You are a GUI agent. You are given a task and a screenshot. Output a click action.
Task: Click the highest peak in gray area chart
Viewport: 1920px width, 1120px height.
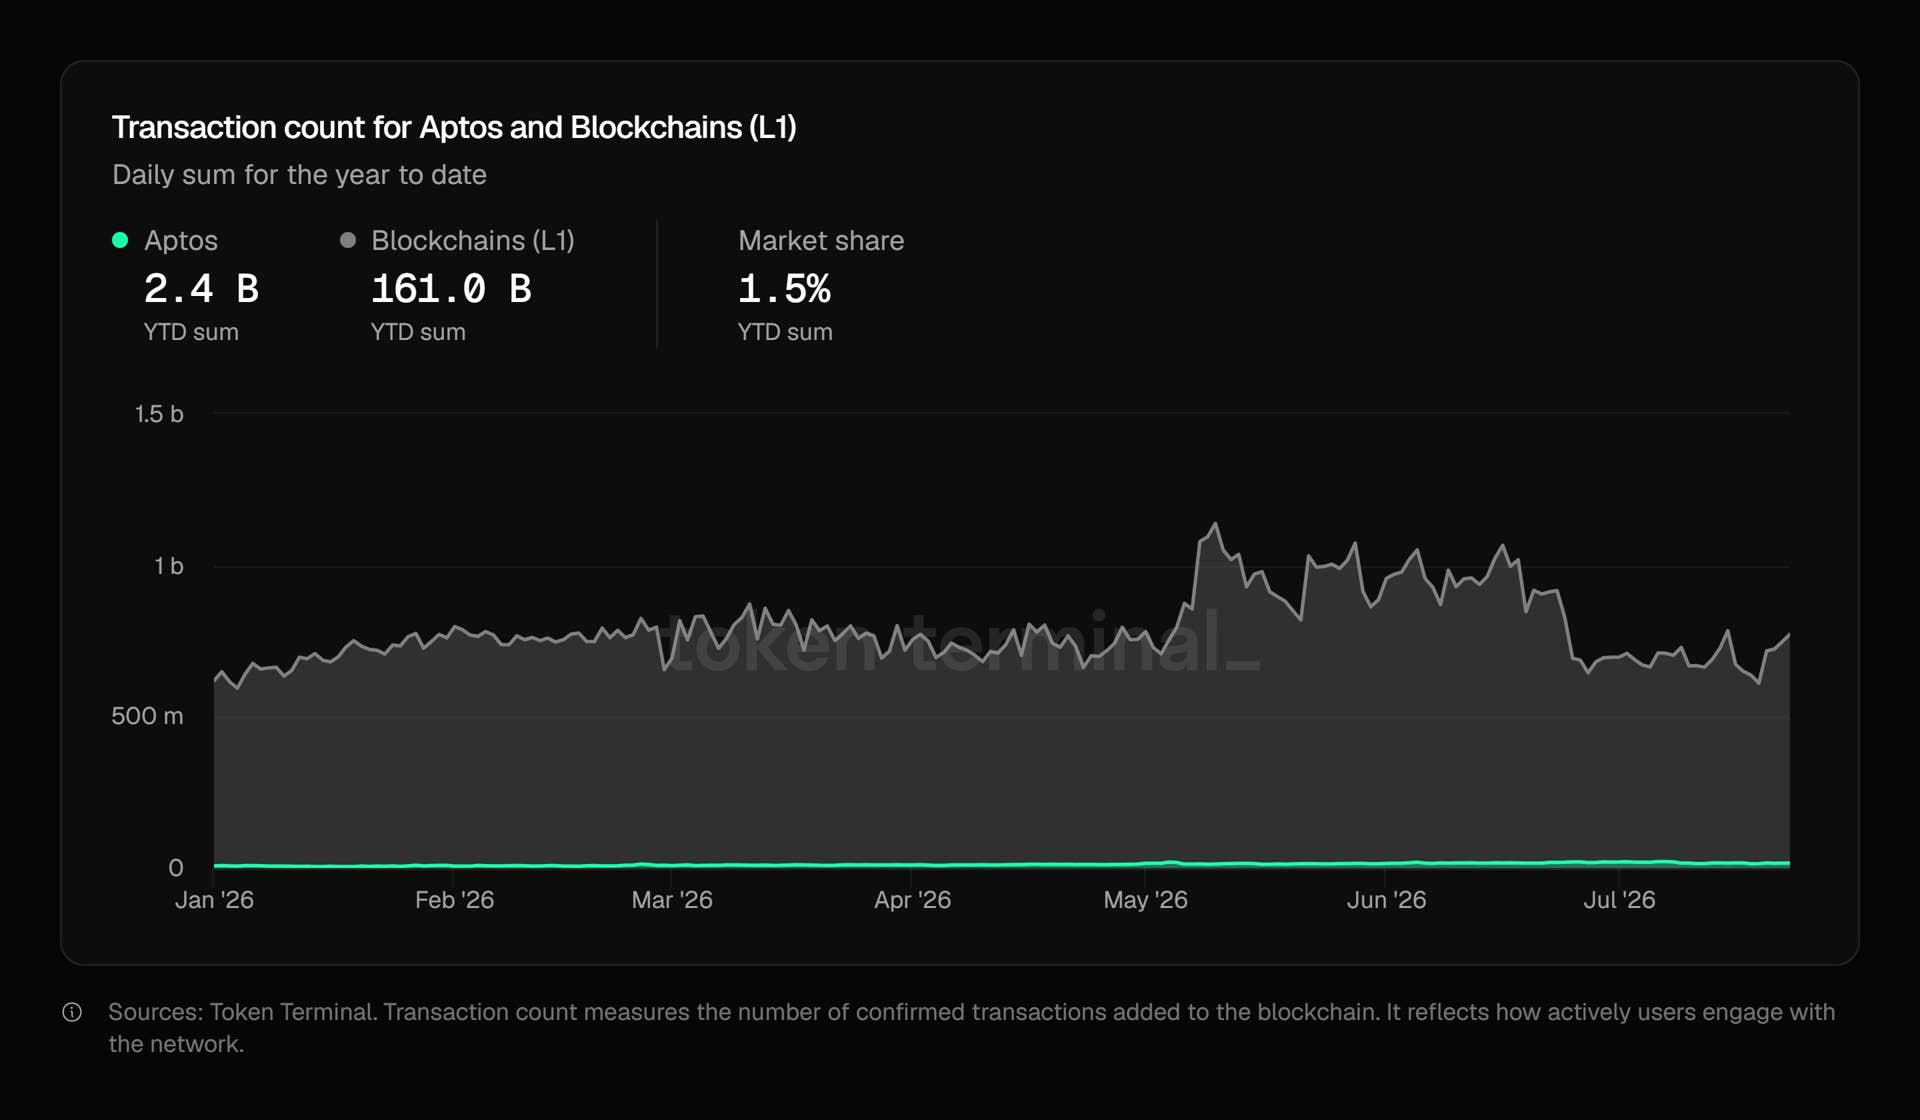tap(1215, 524)
